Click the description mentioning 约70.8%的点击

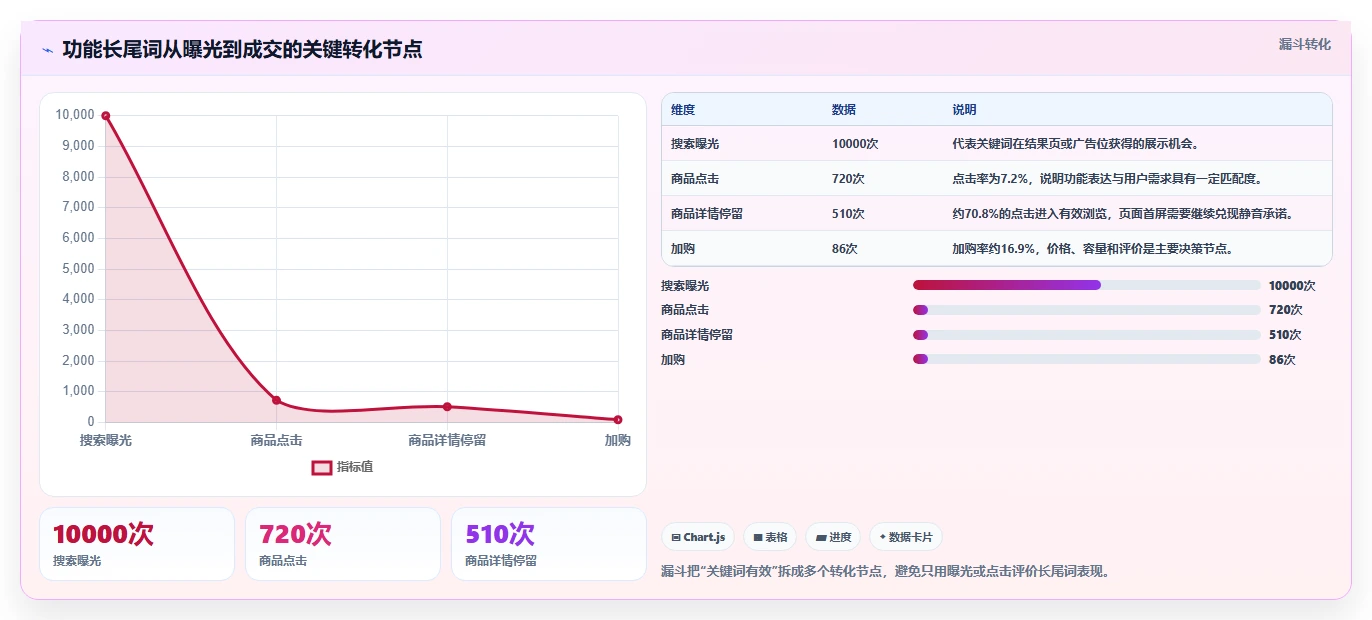[x=1122, y=214]
